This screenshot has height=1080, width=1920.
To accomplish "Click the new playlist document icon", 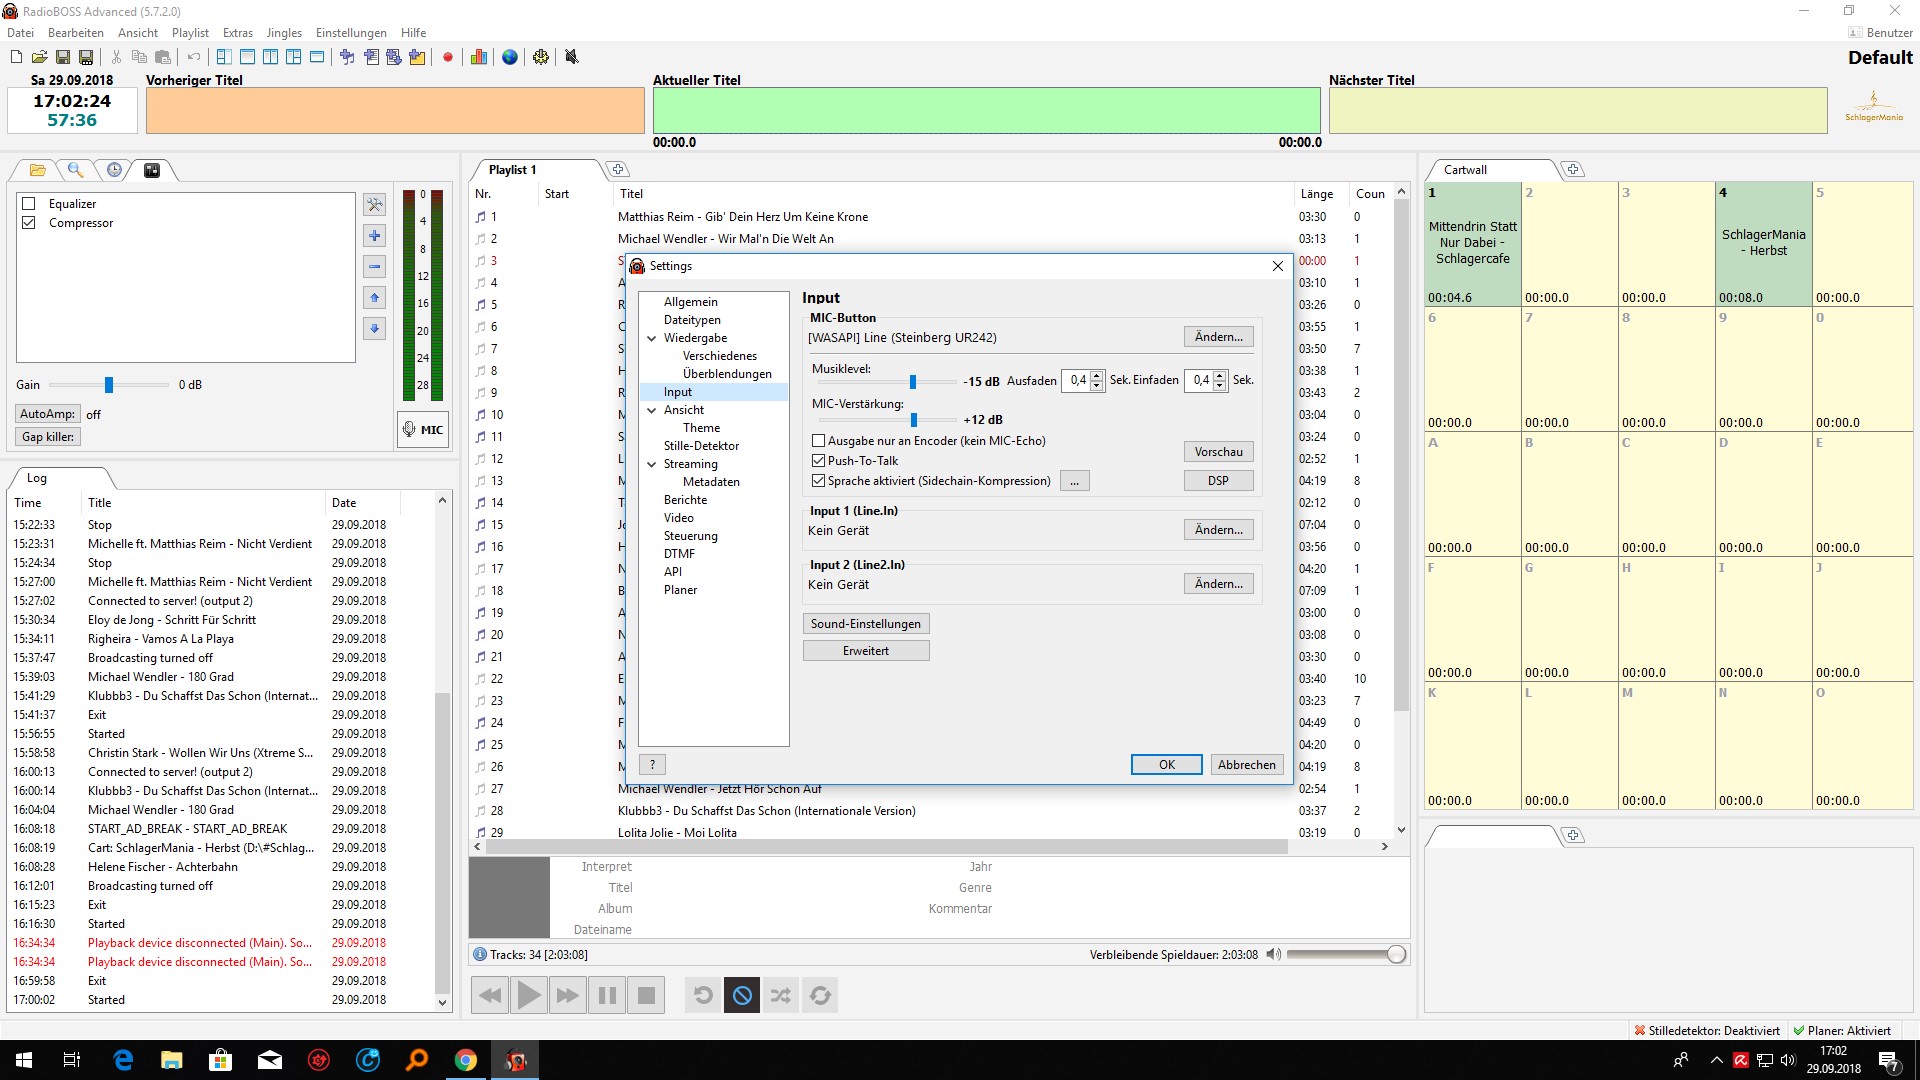I will (x=16, y=57).
